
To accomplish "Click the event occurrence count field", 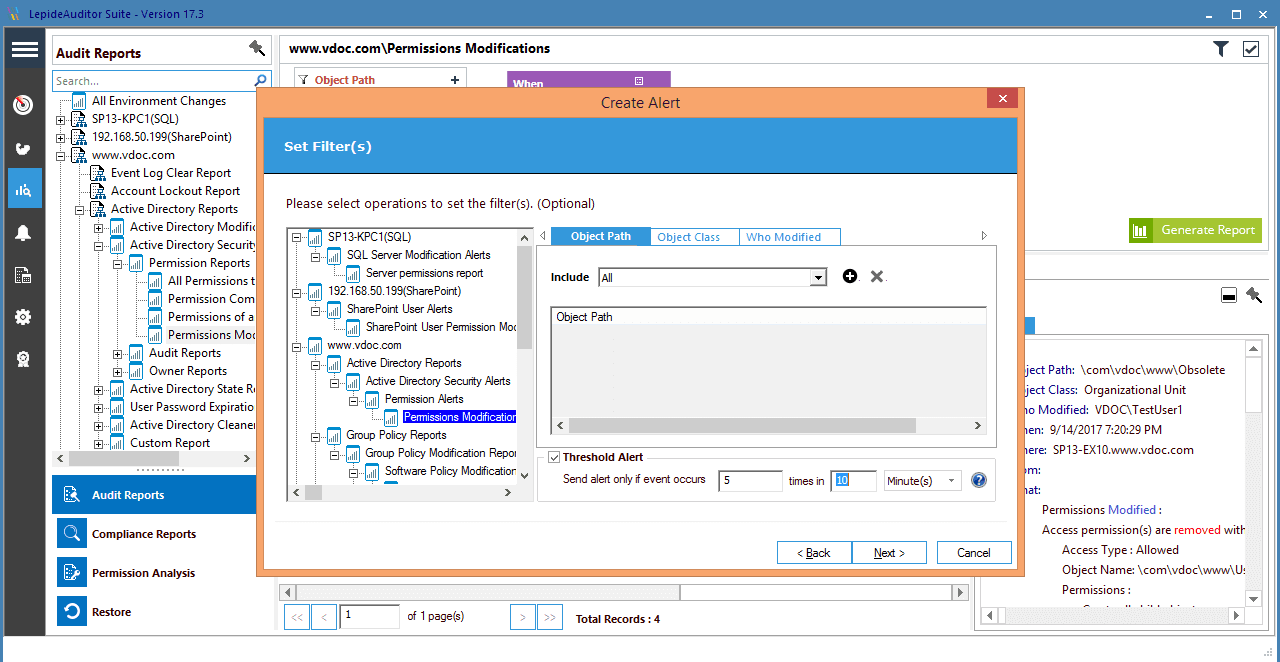I will click(x=750, y=481).
